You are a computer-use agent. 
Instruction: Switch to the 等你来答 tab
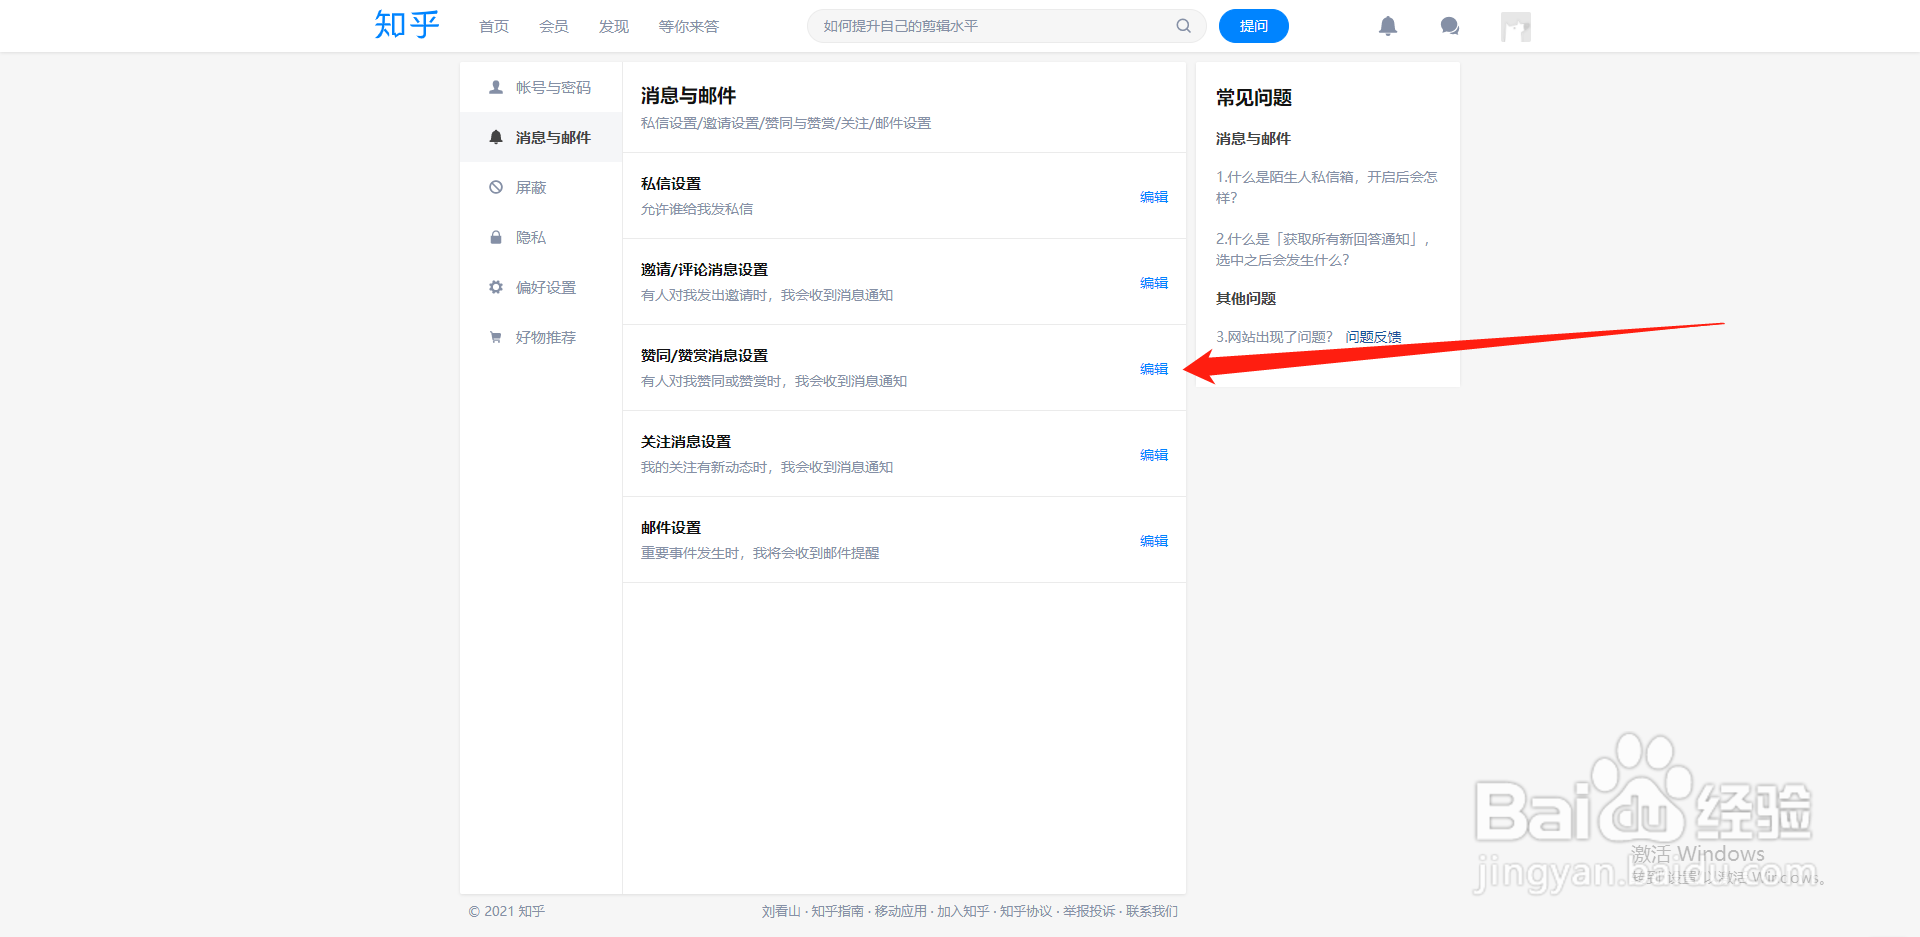tap(688, 27)
